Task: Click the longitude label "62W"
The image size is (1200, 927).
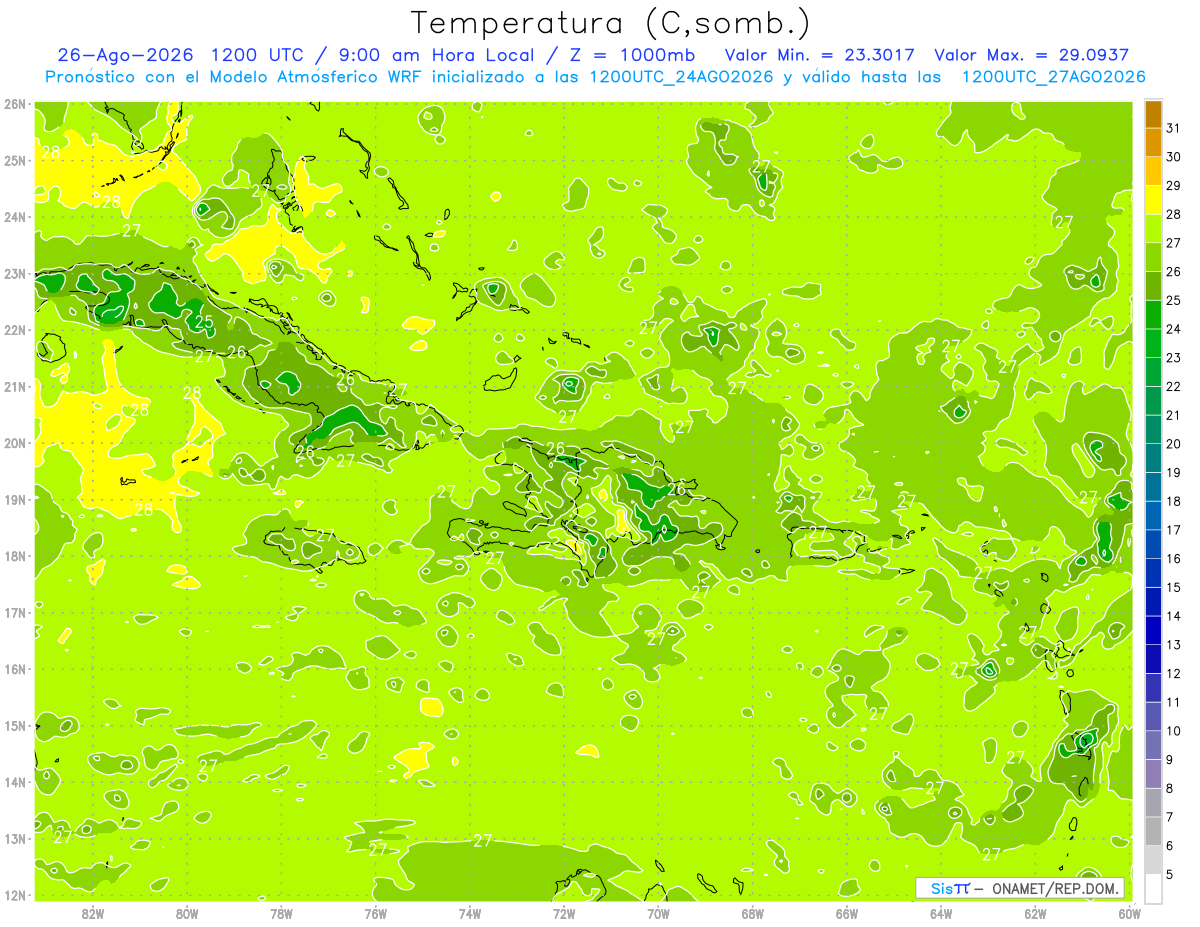Action: [1035, 914]
